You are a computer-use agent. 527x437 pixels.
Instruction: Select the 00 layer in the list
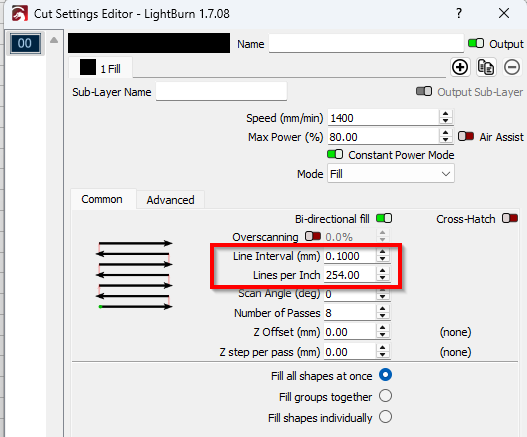(x=25, y=43)
